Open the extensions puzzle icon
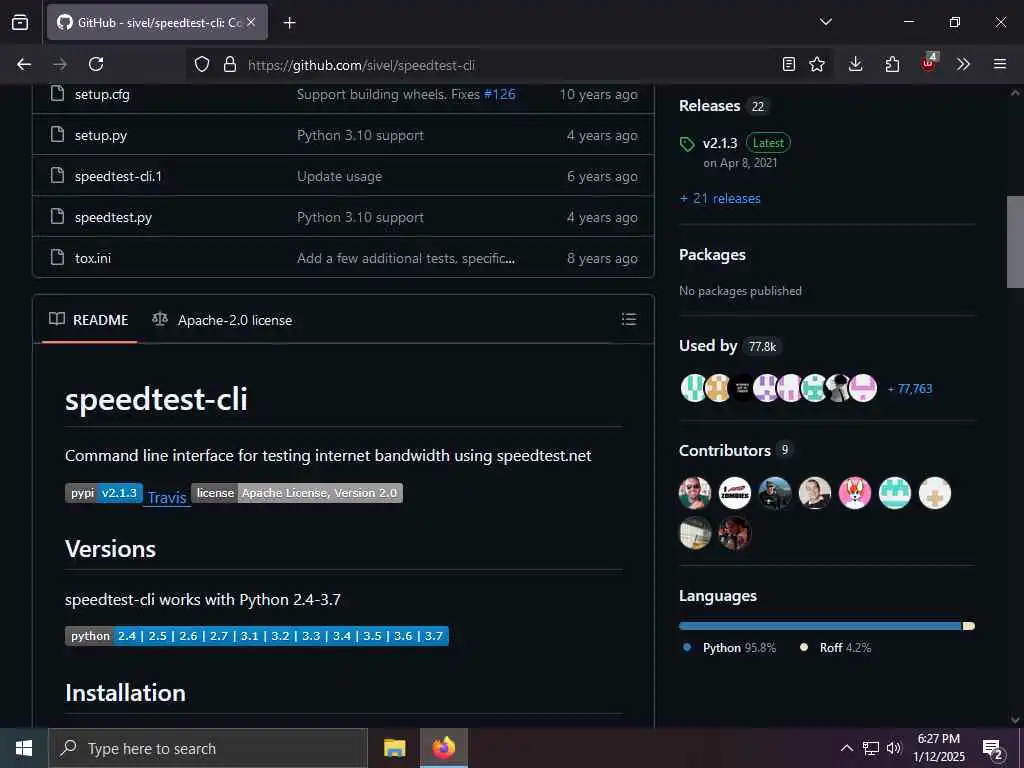1024x768 pixels. coord(892,64)
